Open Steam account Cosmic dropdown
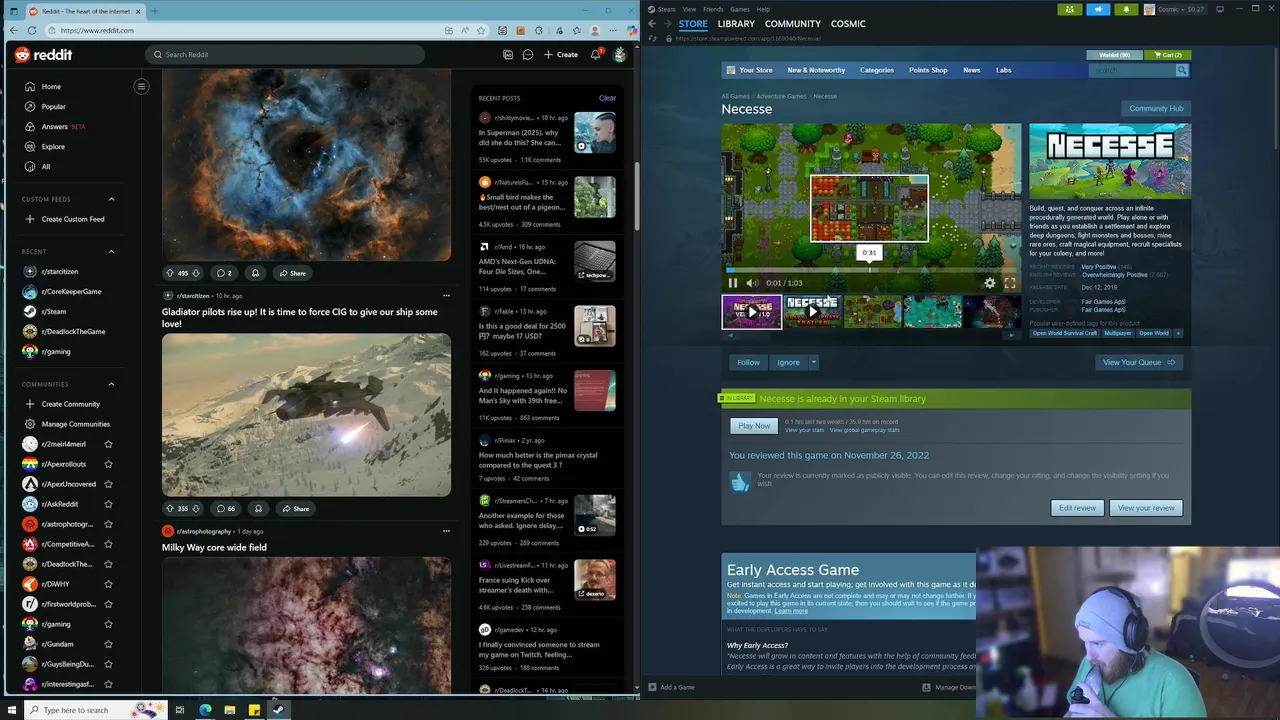This screenshot has width=1280, height=720. tap(1175, 9)
